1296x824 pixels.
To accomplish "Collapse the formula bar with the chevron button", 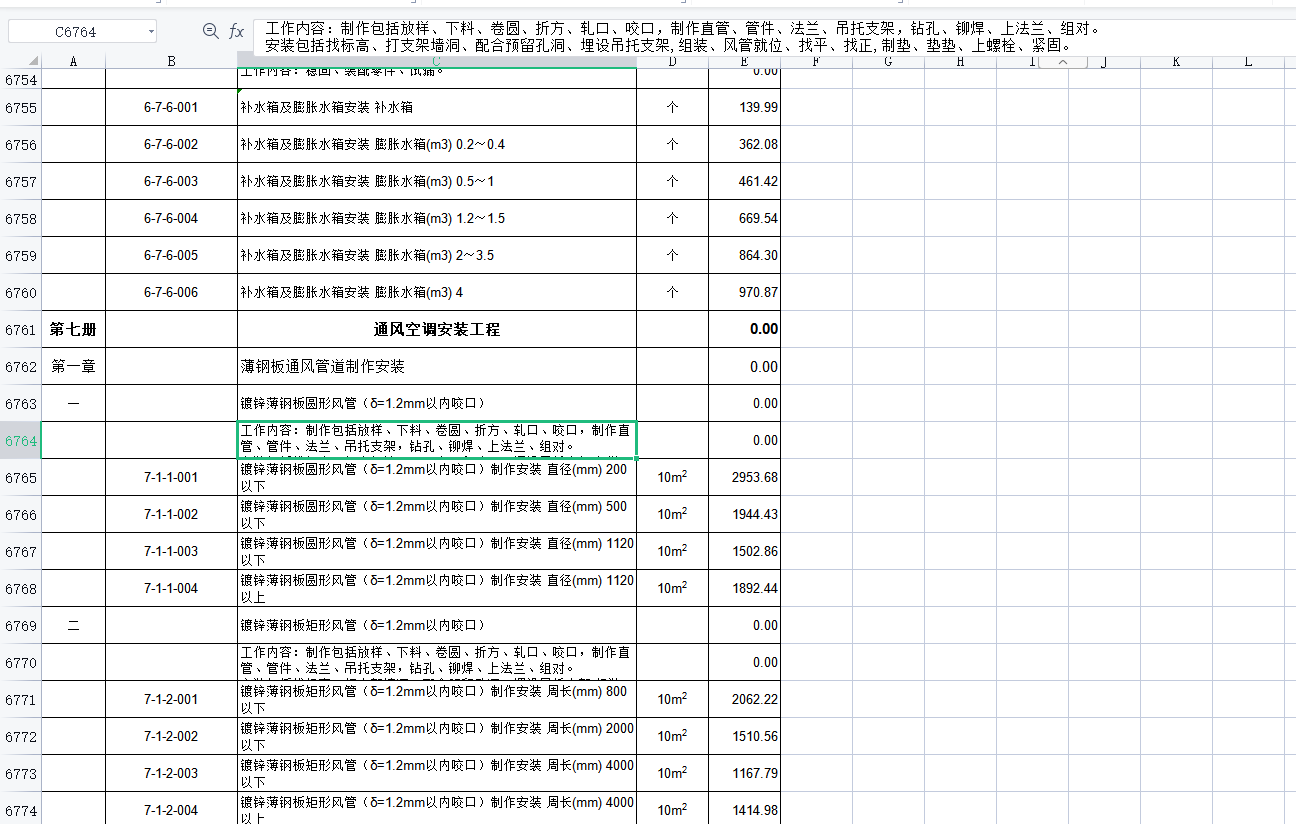I will 1063,62.
